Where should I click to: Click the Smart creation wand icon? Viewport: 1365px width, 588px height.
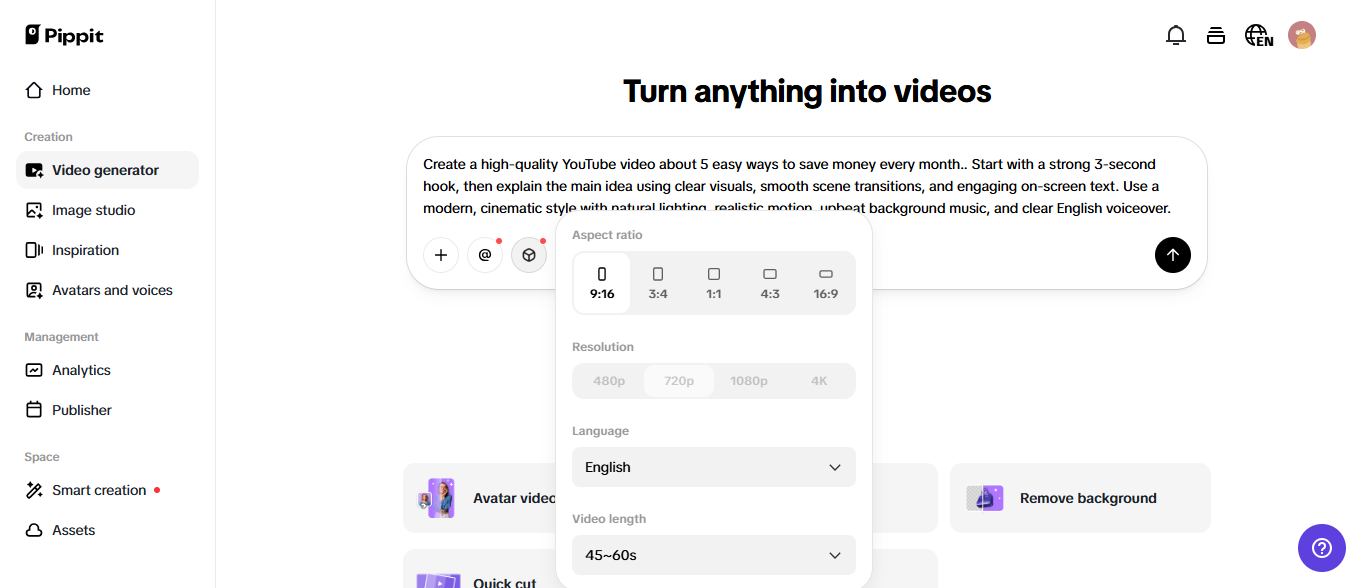click(34, 490)
